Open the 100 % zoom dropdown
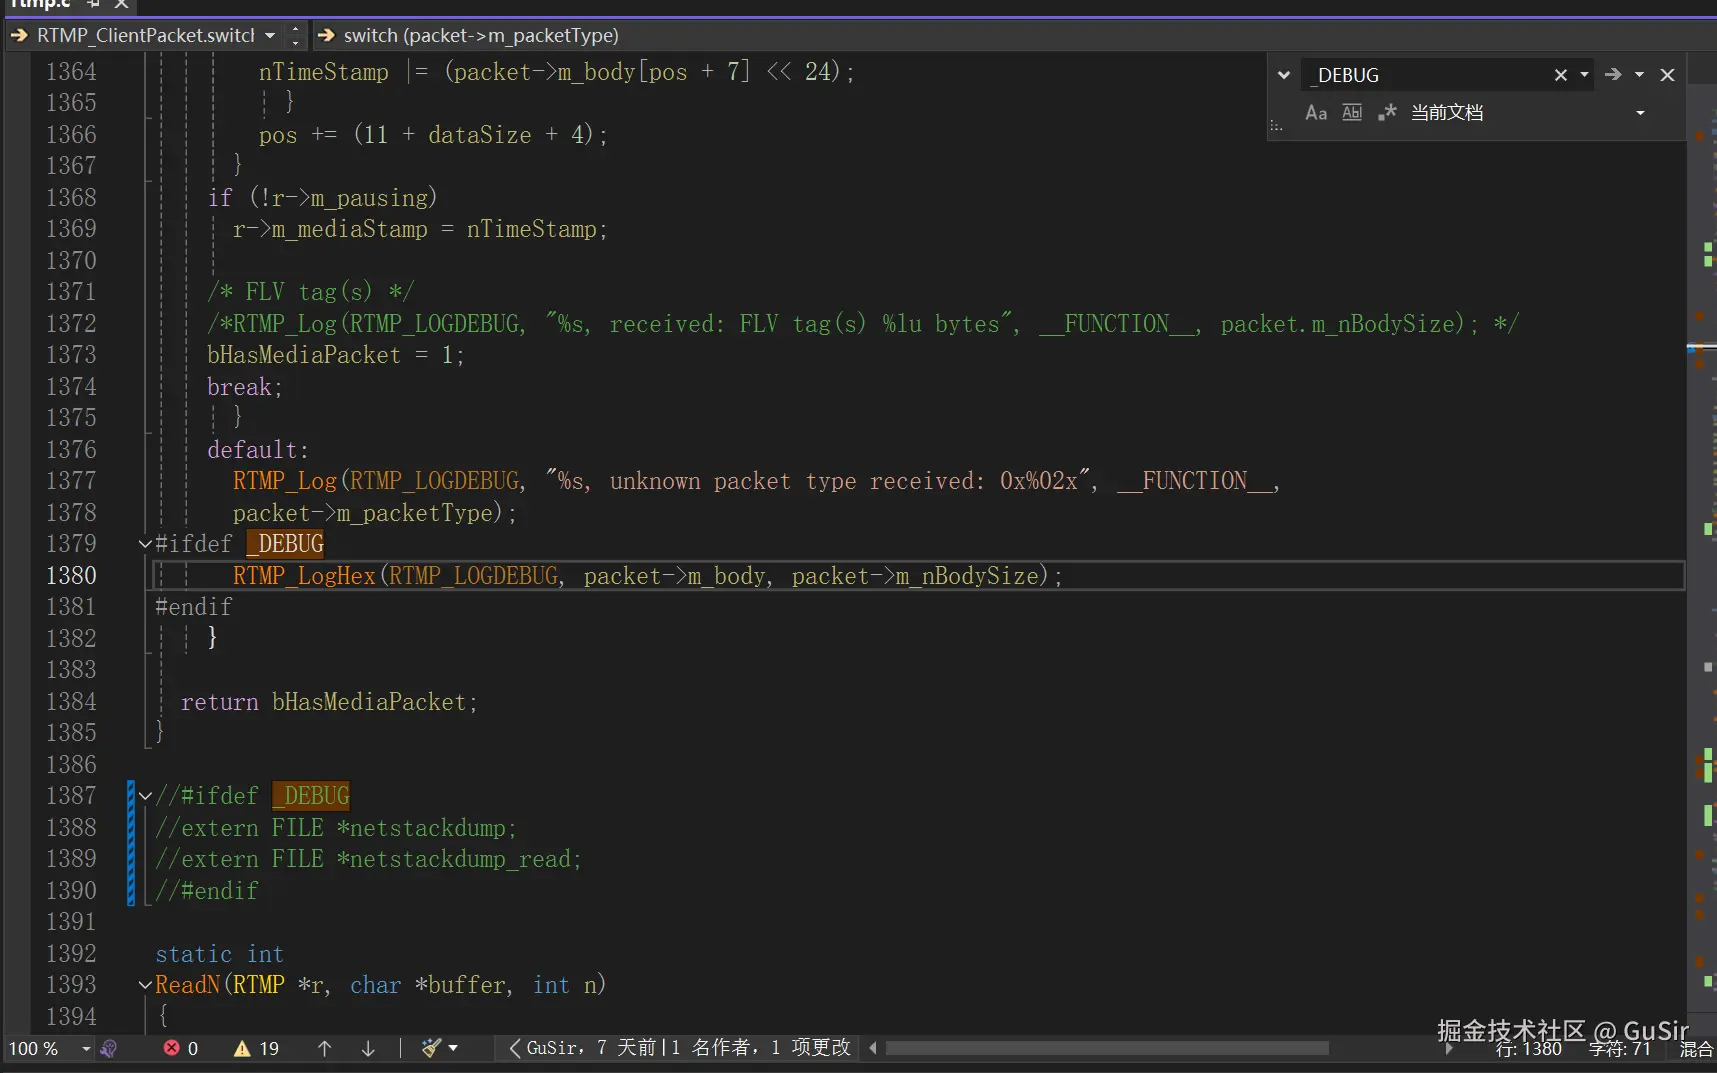Screen dimensions: 1717x1073 [86, 1048]
